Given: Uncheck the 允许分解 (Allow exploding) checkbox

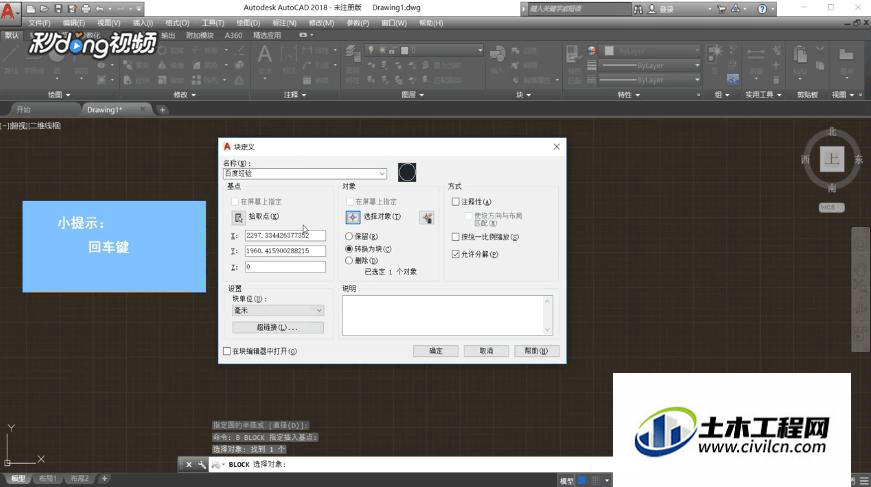Looking at the screenshot, I should click(455, 254).
